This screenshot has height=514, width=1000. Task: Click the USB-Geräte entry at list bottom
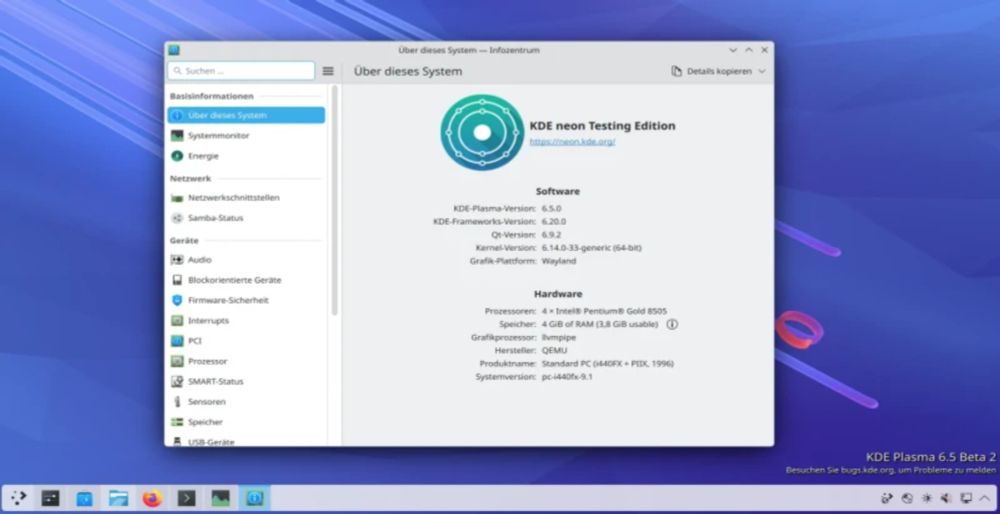coord(246,441)
